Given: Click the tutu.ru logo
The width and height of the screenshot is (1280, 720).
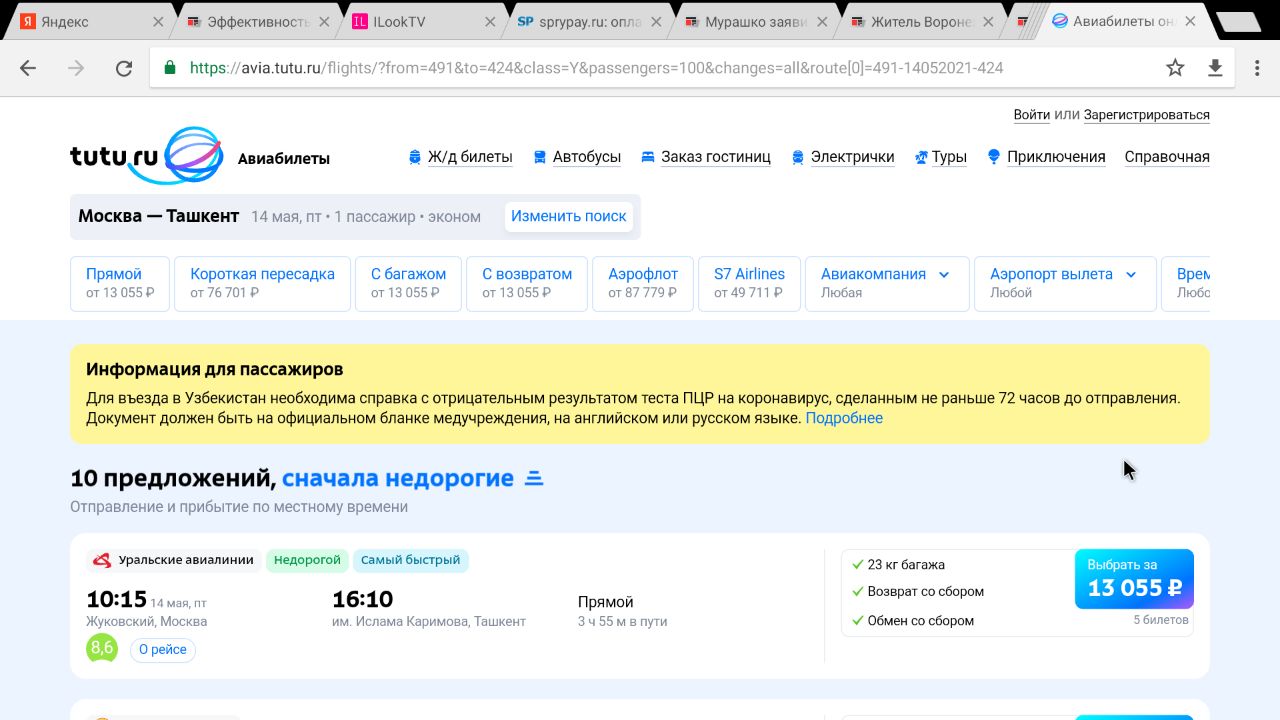Looking at the screenshot, I should coord(146,156).
